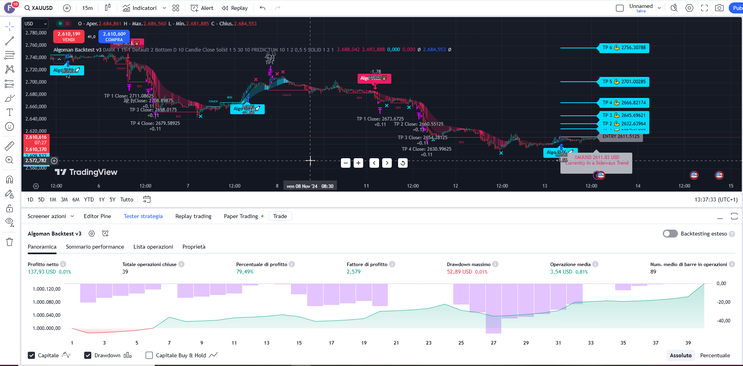
Task: Enable Capitale Buy & Hold checkbox
Action: tap(149, 355)
